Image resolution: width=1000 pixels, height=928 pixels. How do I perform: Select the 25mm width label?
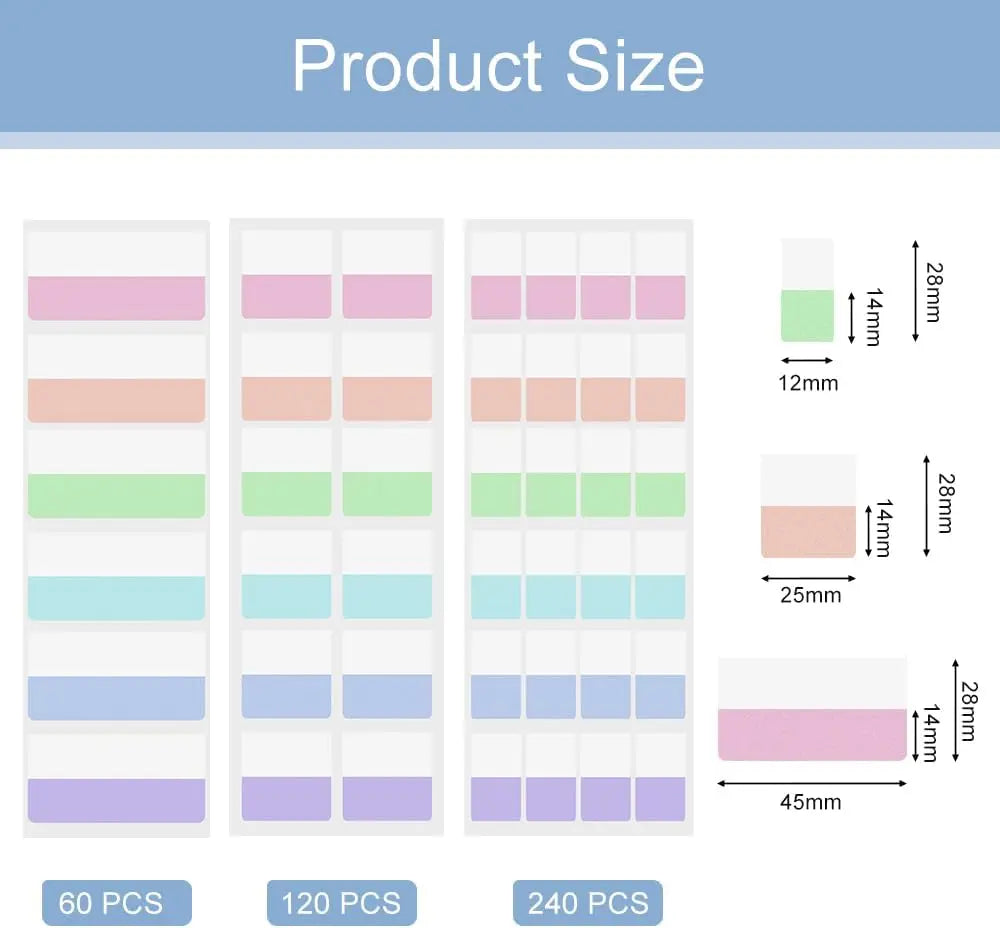810,596
